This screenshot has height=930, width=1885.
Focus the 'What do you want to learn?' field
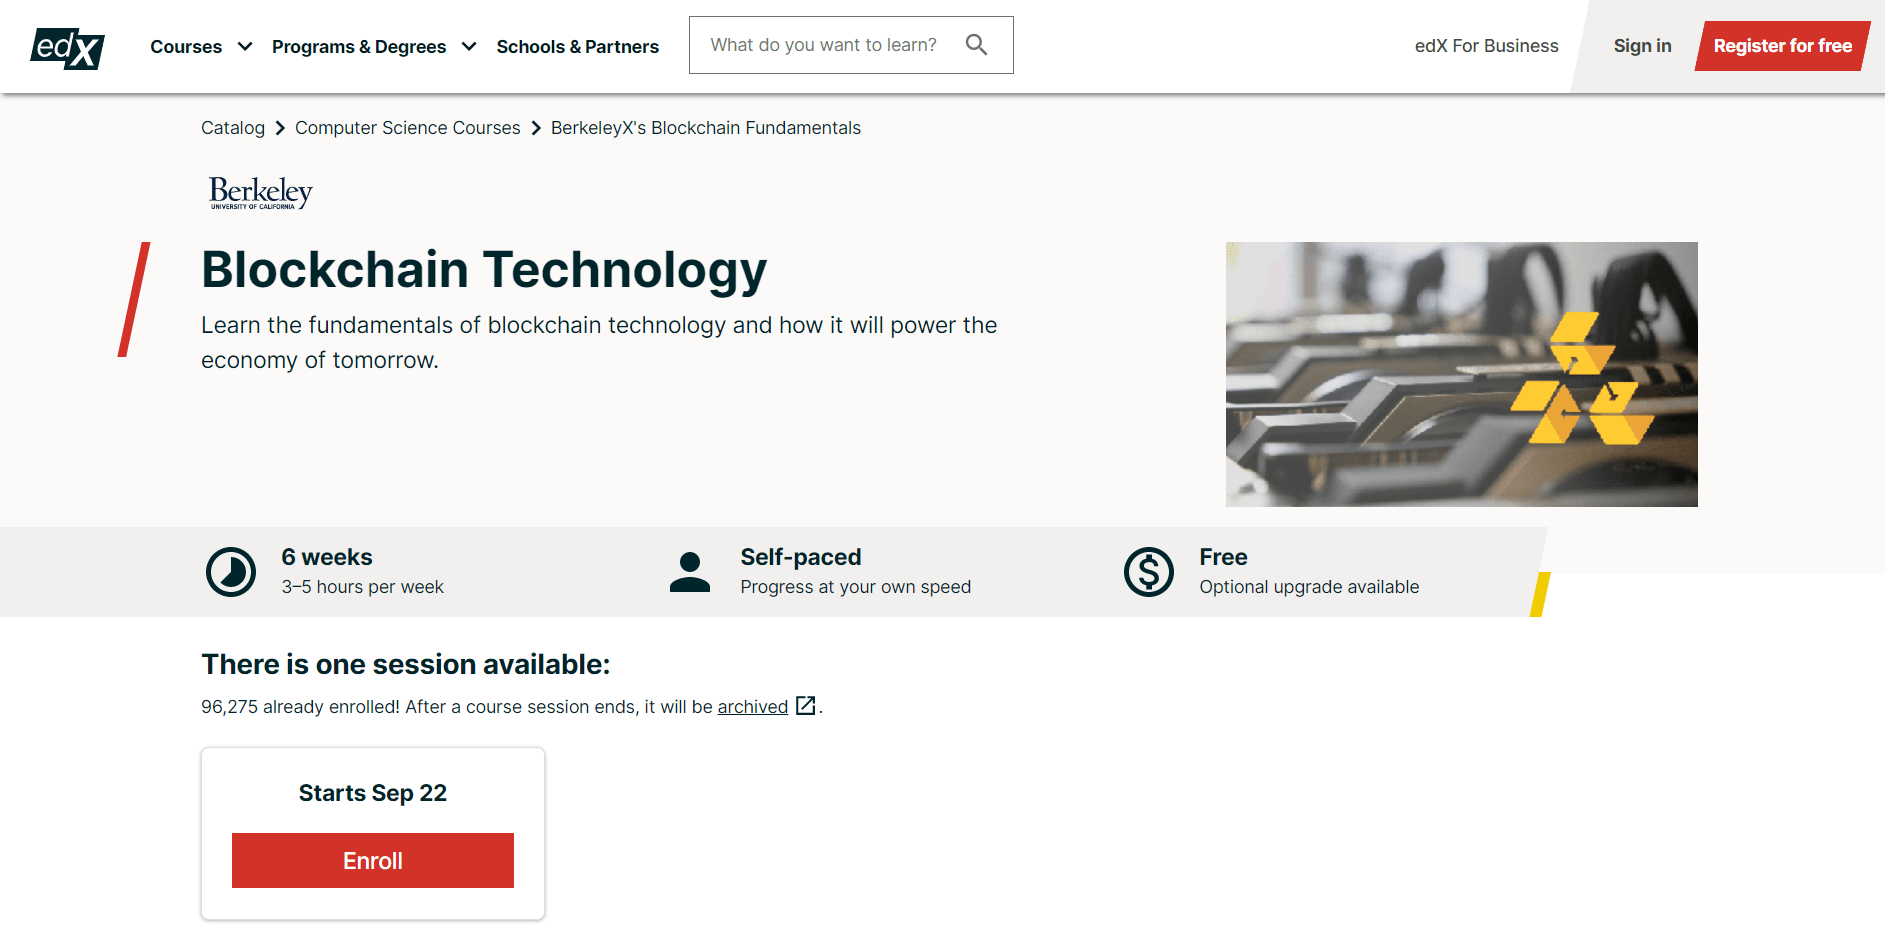coord(823,45)
